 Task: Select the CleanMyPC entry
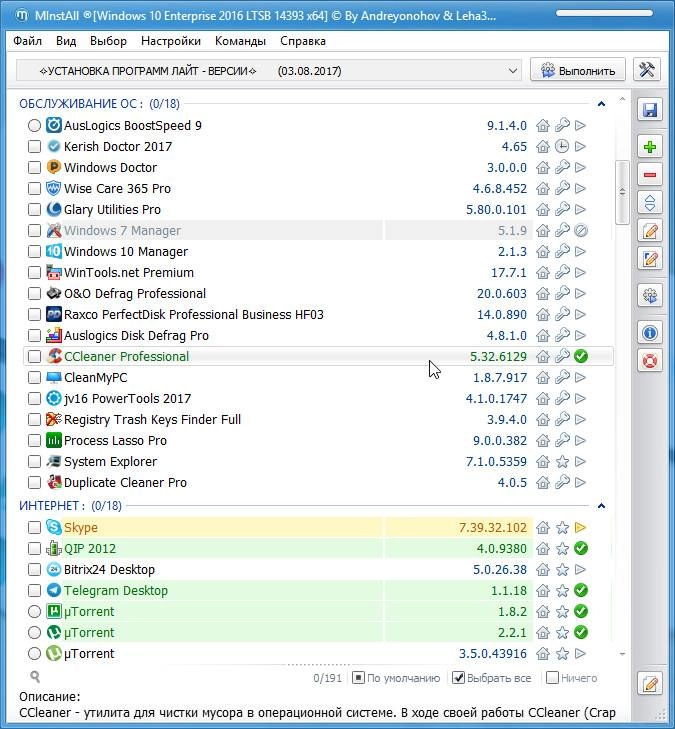point(318,378)
